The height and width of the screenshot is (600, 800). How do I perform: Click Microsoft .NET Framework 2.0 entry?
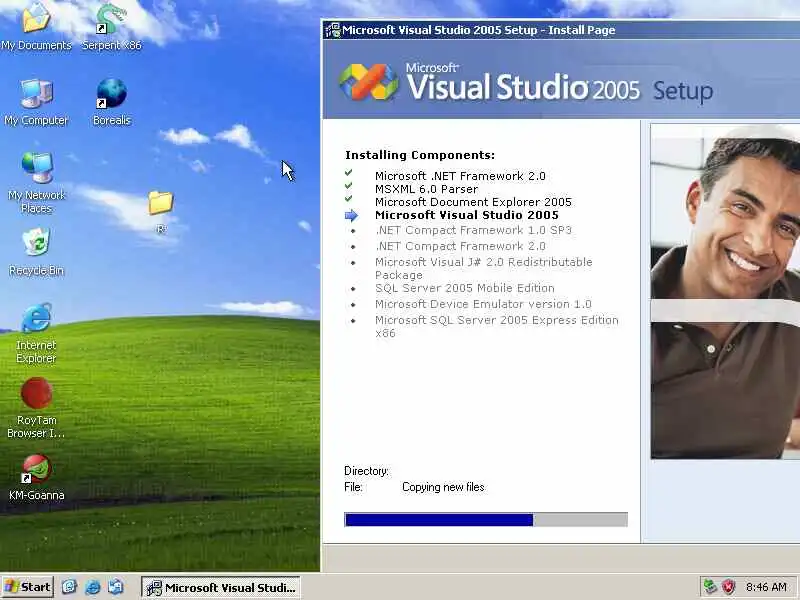click(460, 176)
